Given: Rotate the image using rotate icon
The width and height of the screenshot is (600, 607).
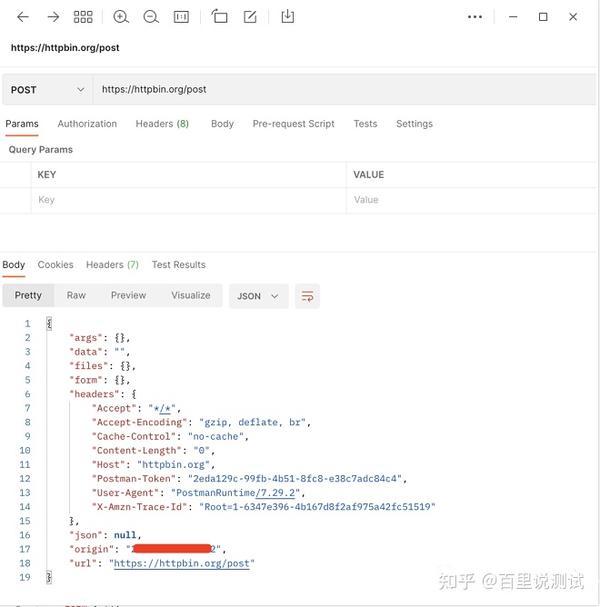Looking at the screenshot, I should (219, 17).
